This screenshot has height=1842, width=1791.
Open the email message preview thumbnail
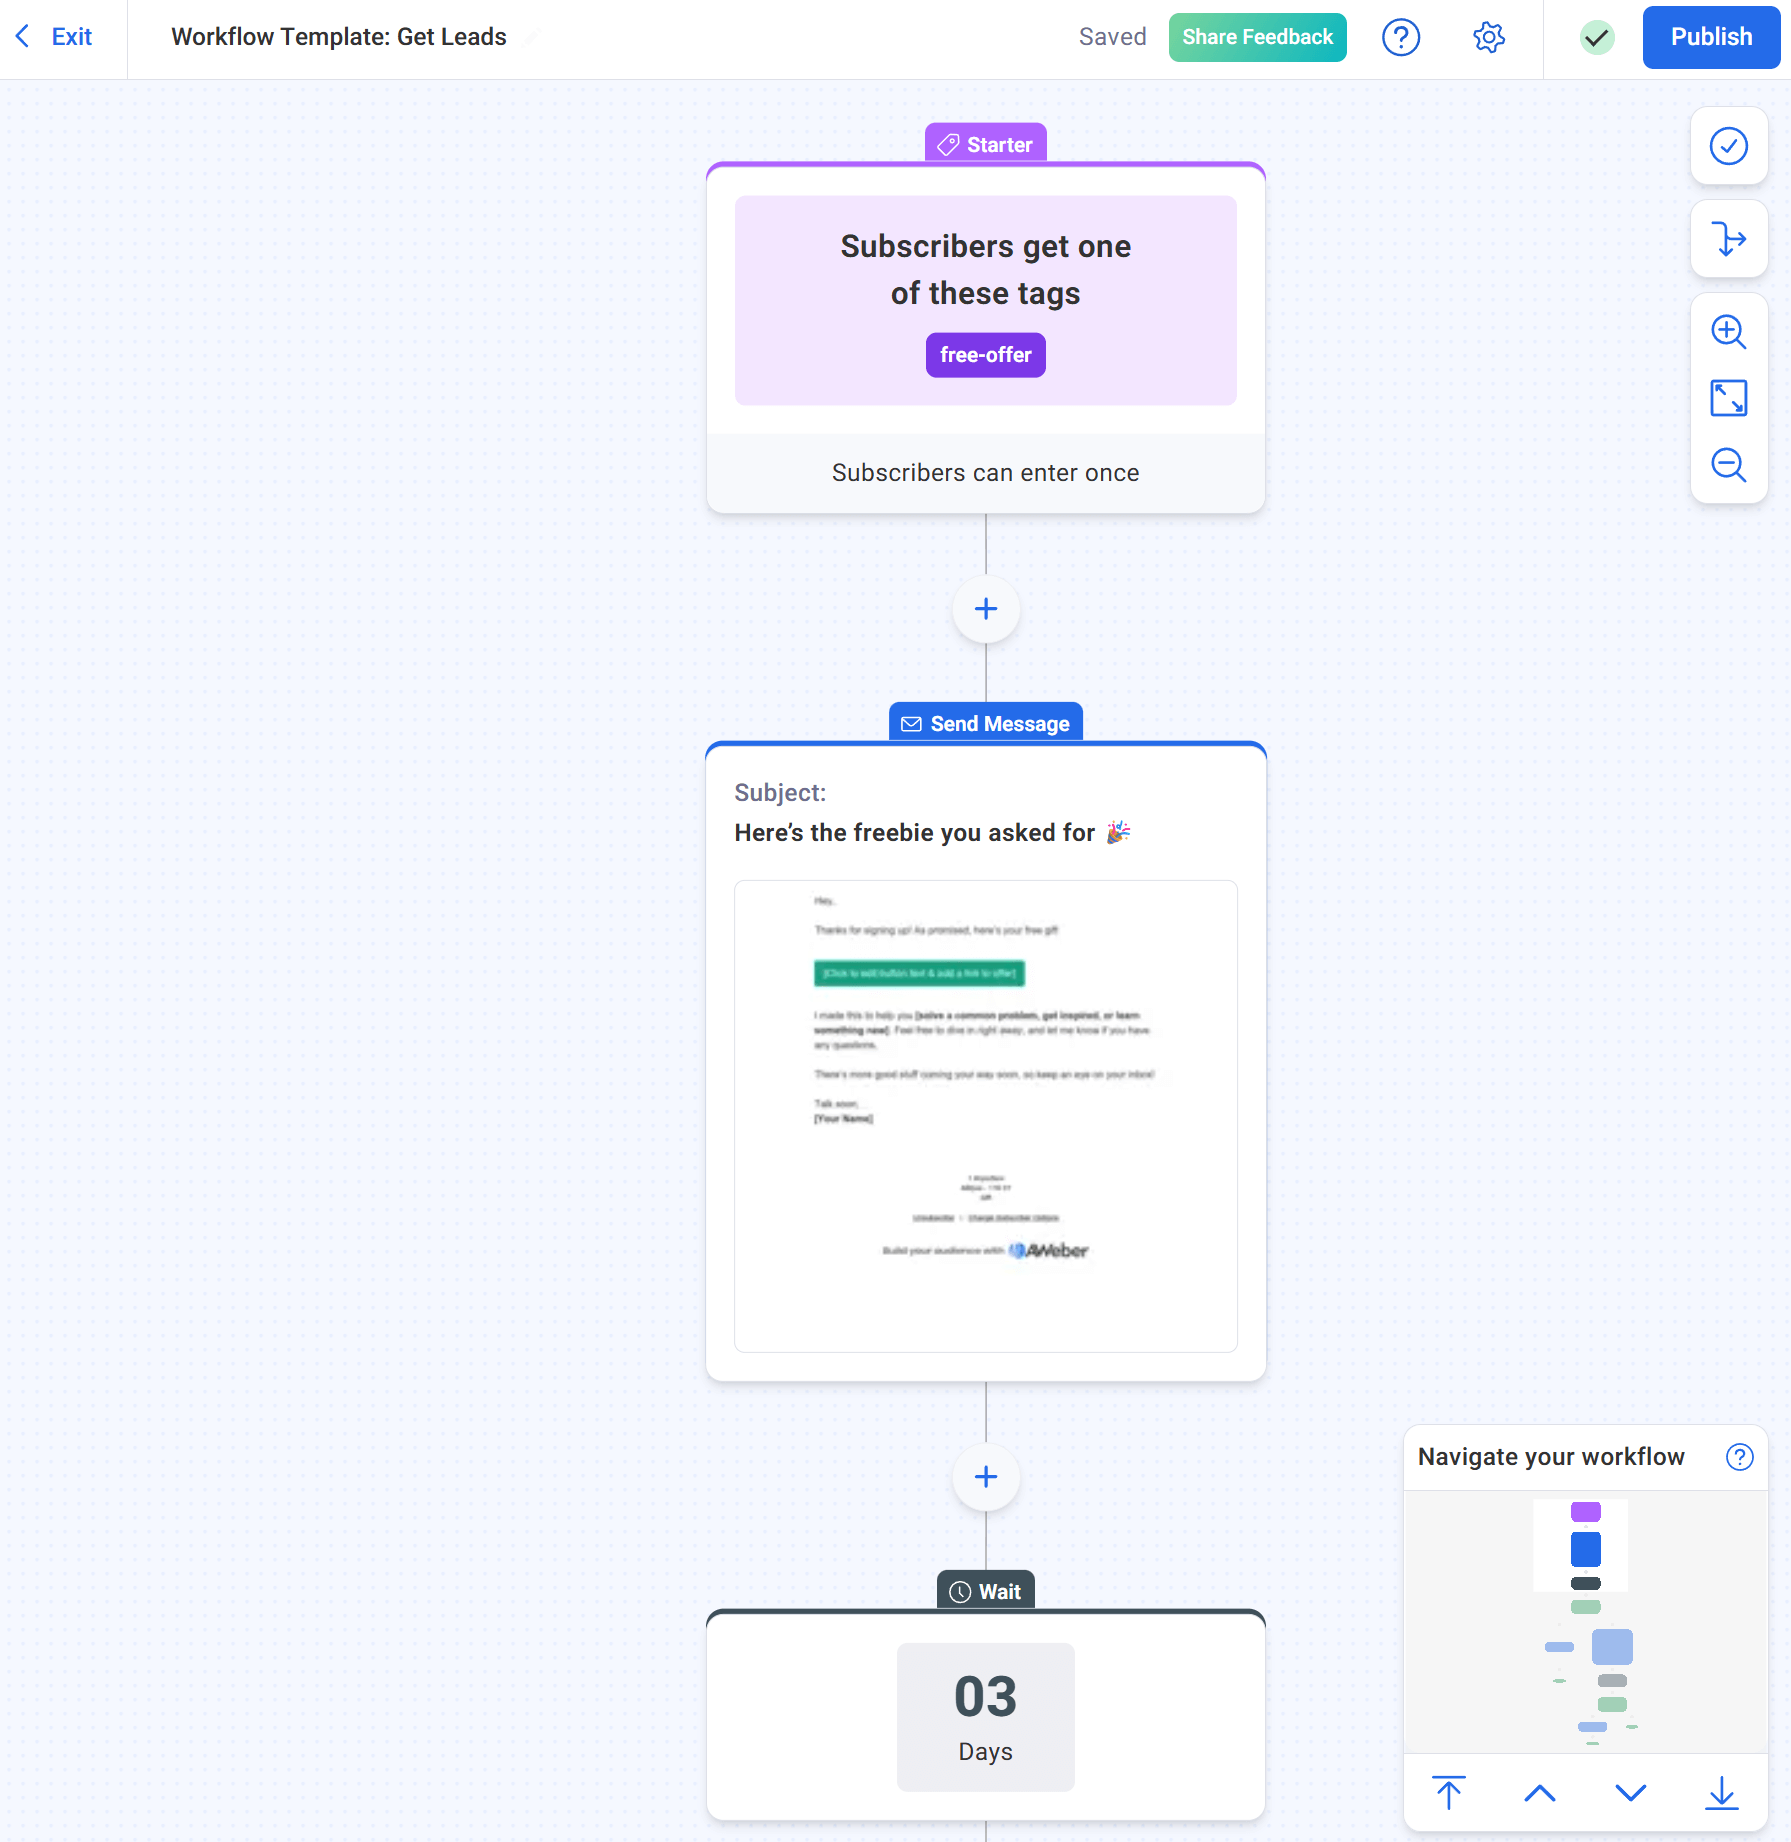click(986, 1116)
